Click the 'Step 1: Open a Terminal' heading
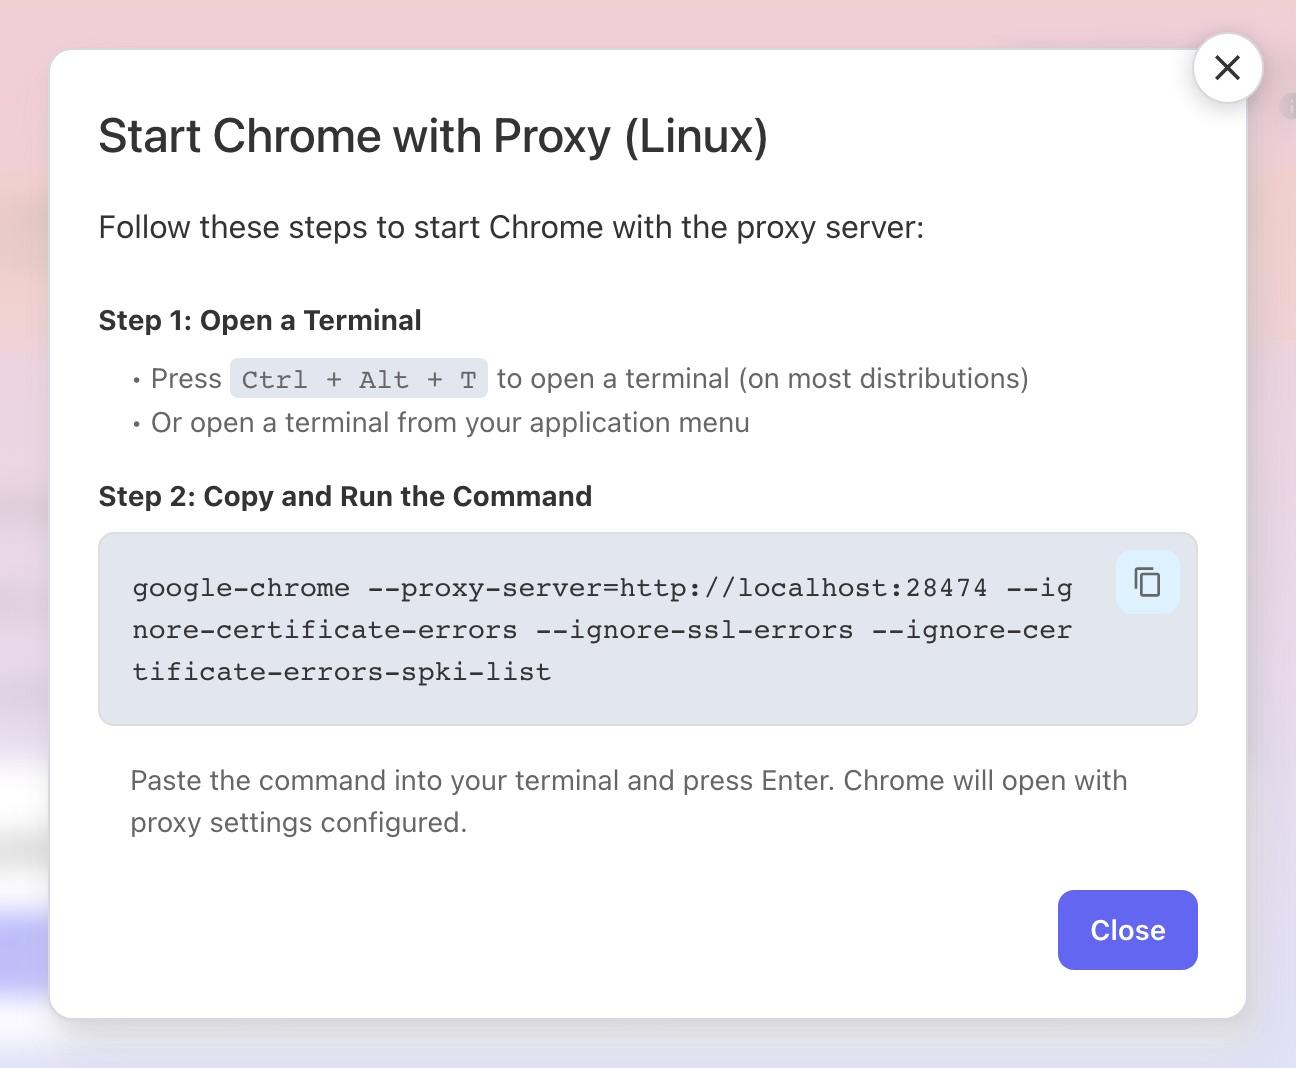Image resolution: width=1296 pixels, height=1068 pixels. (x=260, y=320)
